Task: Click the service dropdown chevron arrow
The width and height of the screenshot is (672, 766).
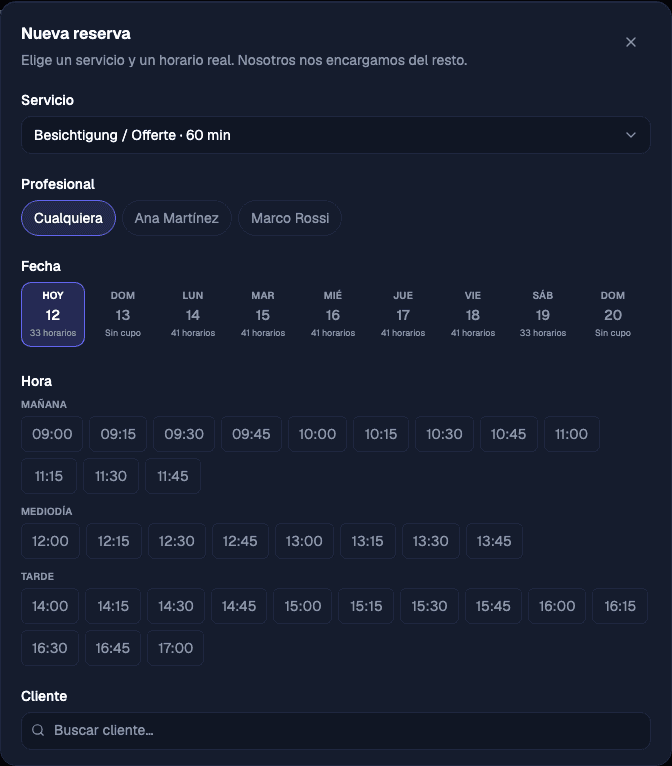Action: pos(631,135)
